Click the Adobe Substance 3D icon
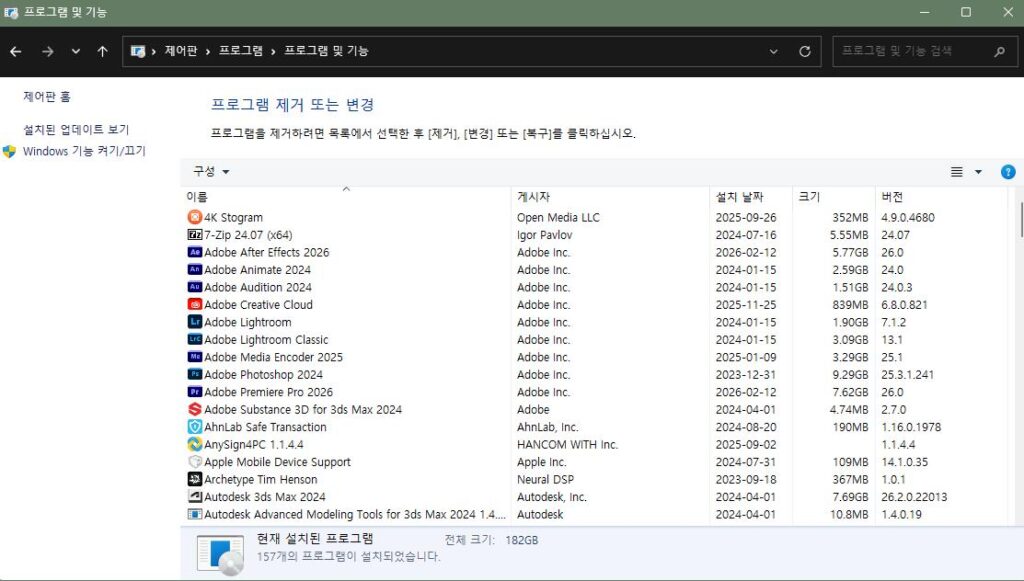This screenshot has width=1024, height=581. coord(195,409)
